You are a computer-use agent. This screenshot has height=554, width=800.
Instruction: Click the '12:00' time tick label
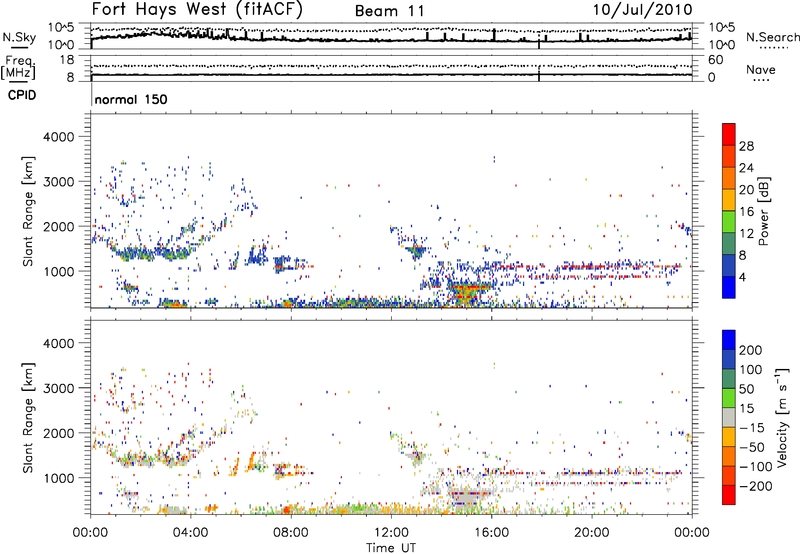click(x=391, y=533)
